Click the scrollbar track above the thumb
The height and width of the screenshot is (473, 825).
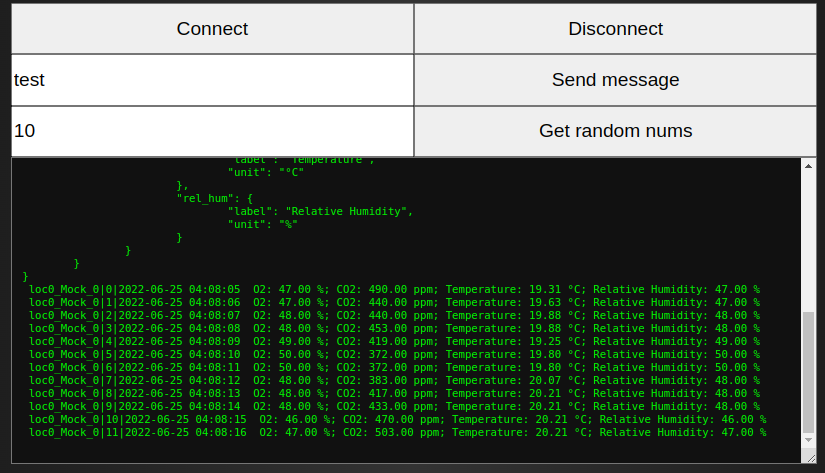(808, 242)
